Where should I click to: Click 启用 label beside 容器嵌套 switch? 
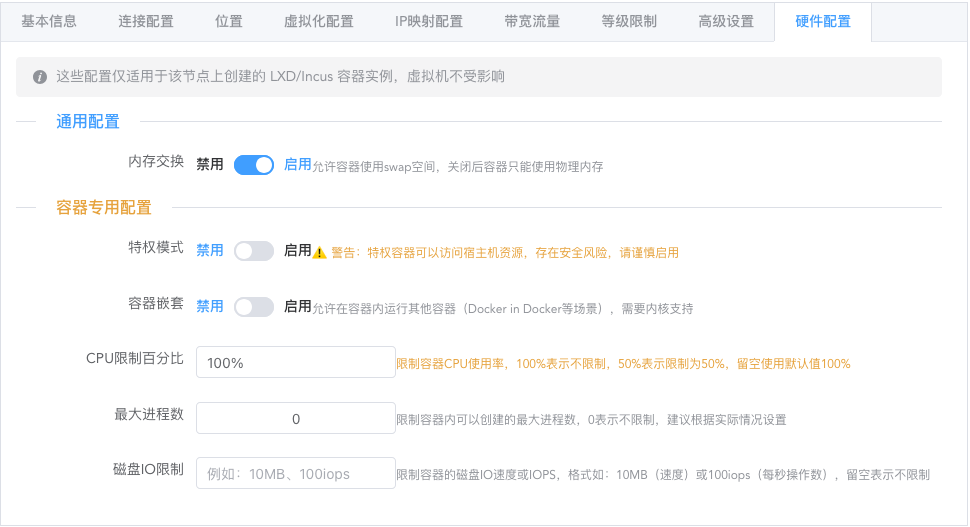click(298, 307)
